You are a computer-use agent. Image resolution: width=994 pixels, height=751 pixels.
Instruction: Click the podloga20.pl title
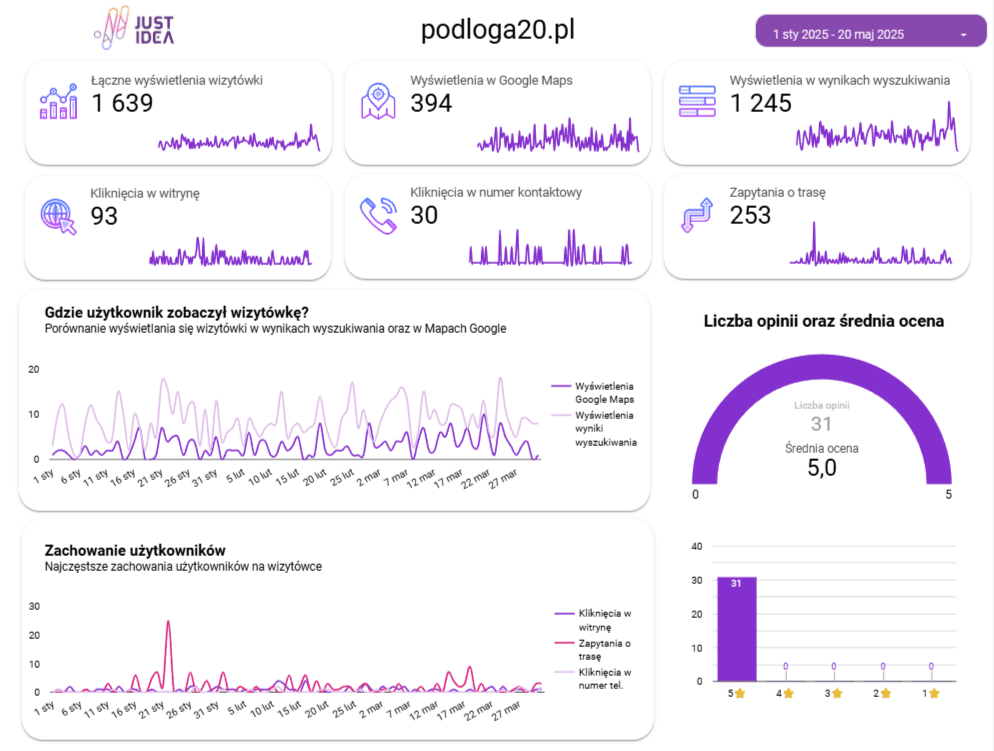tap(498, 29)
